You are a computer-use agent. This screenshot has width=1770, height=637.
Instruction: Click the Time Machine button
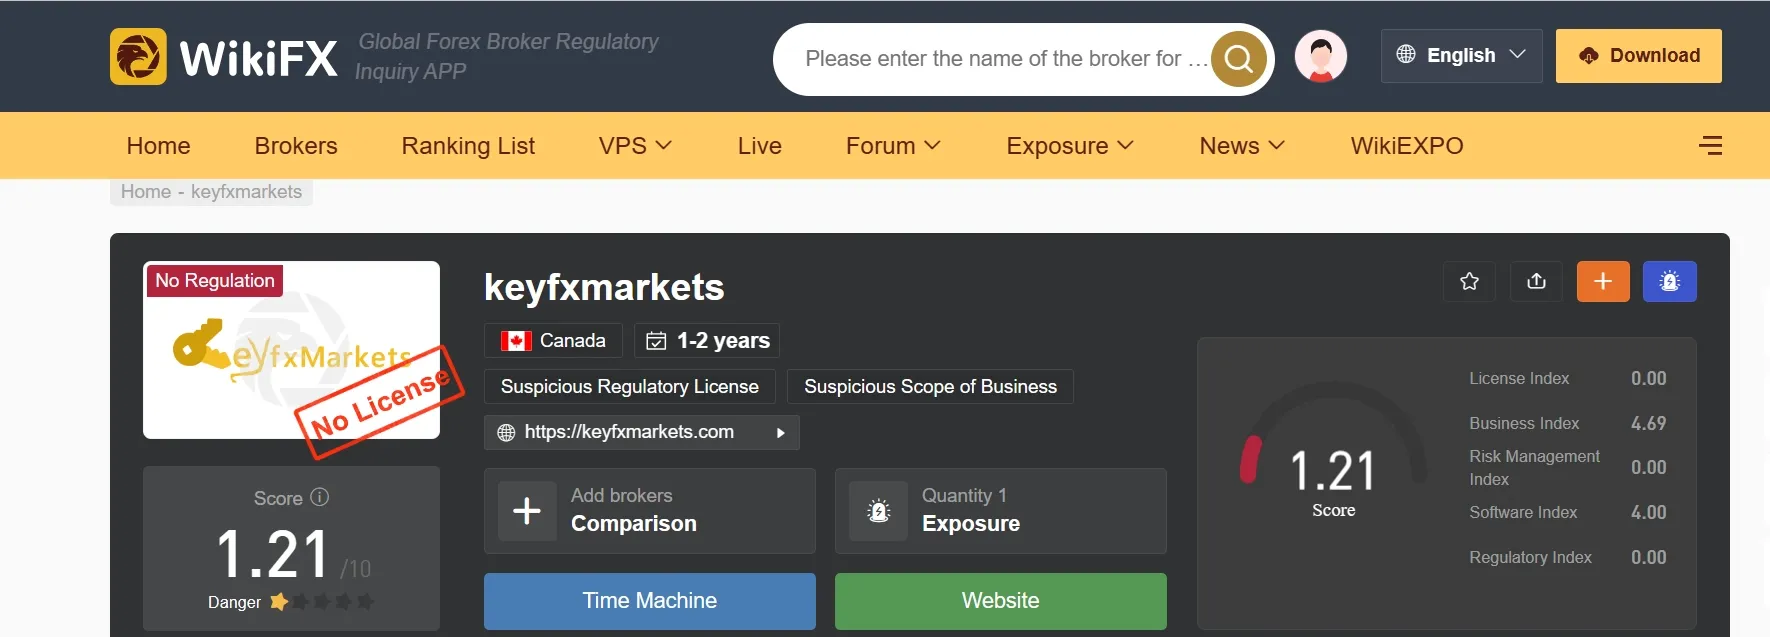650,601
